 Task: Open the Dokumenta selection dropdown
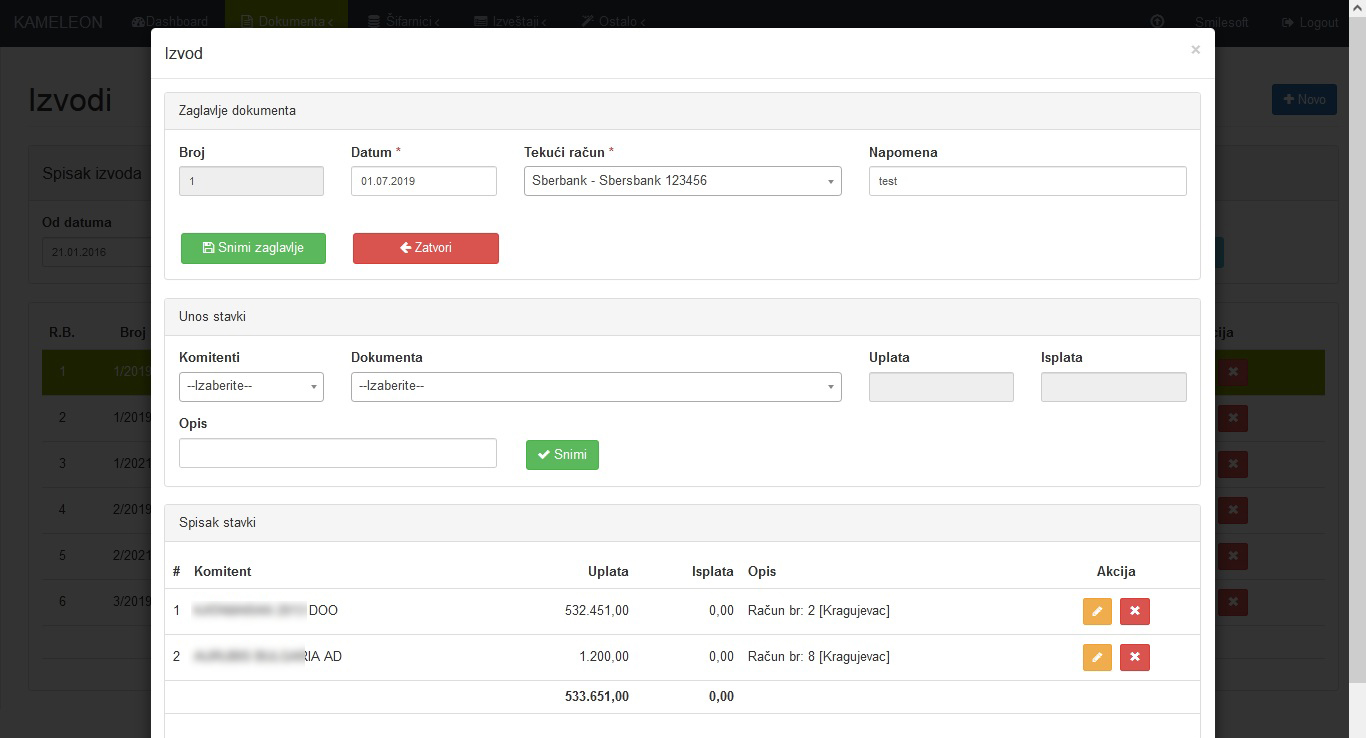pyautogui.click(x=596, y=387)
